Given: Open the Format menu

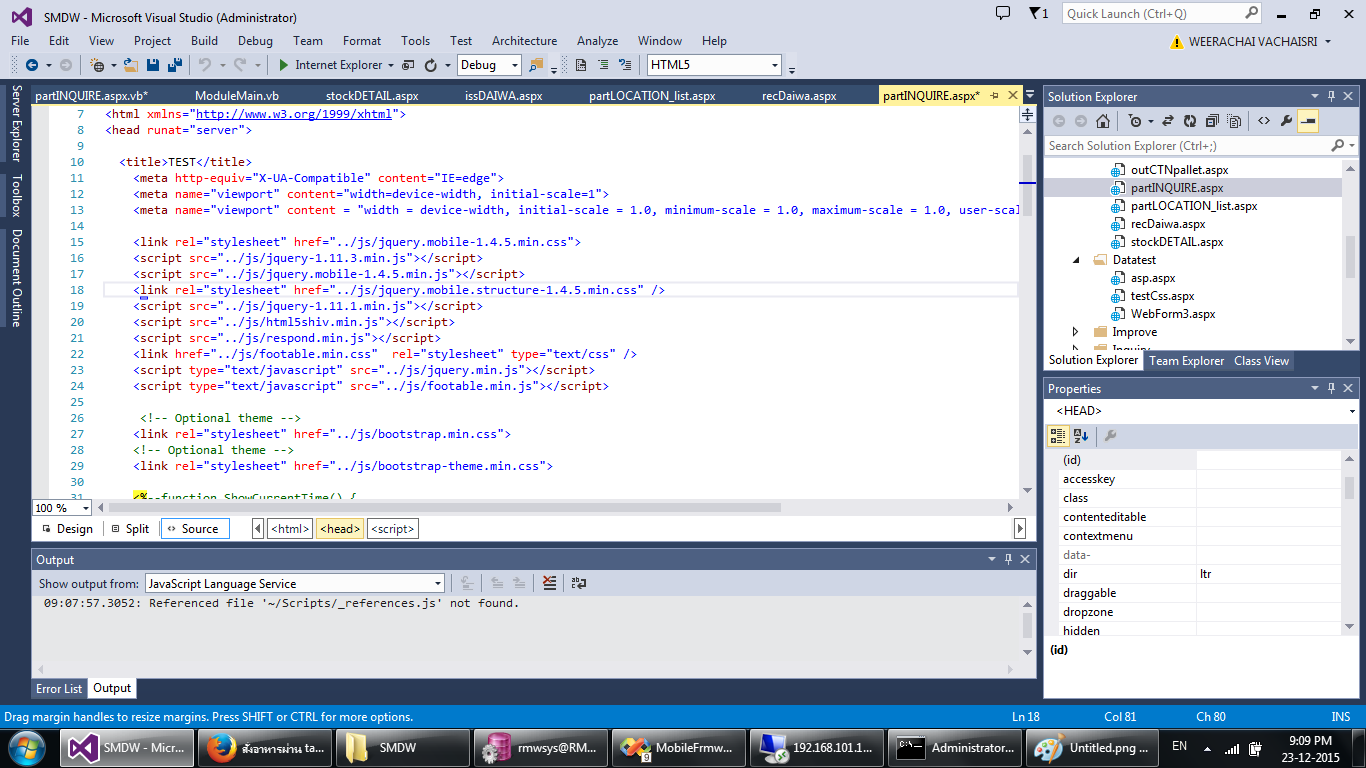Looking at the screenshot, I should [362, 41].
